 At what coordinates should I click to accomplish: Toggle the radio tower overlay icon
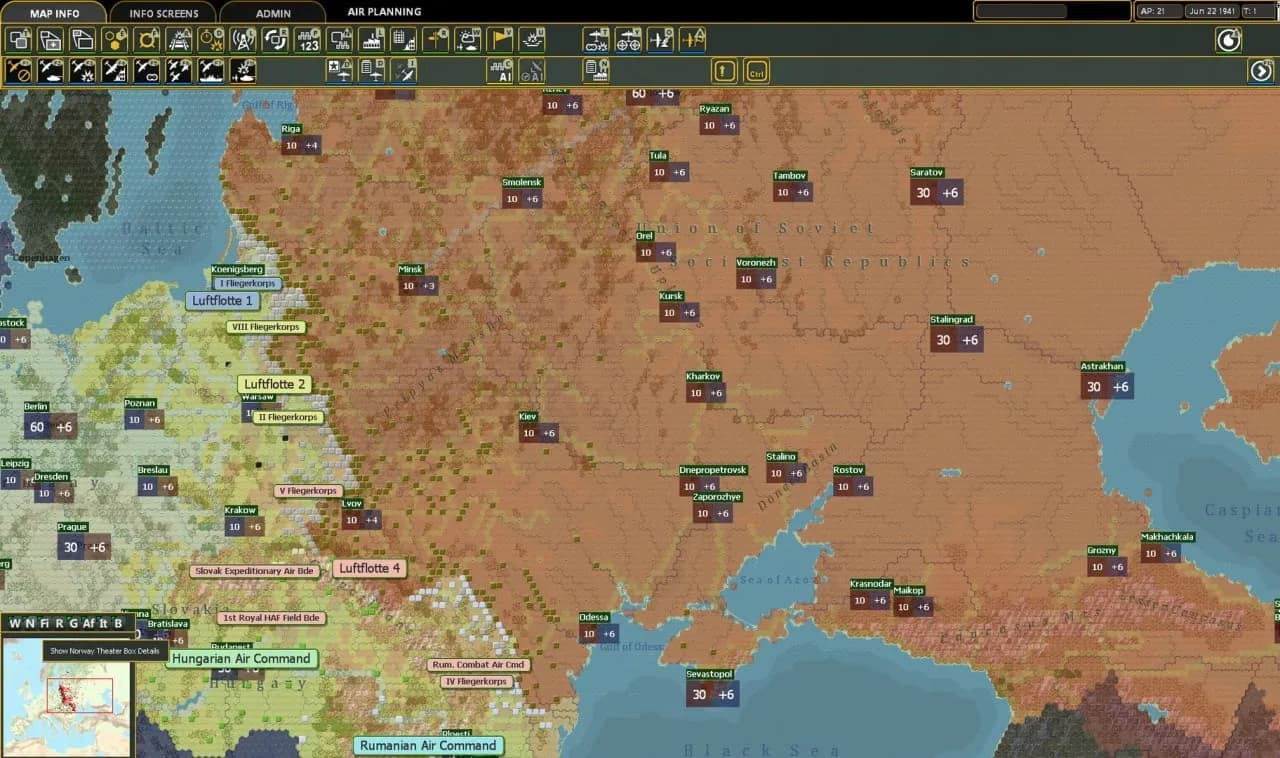point(243,40)
